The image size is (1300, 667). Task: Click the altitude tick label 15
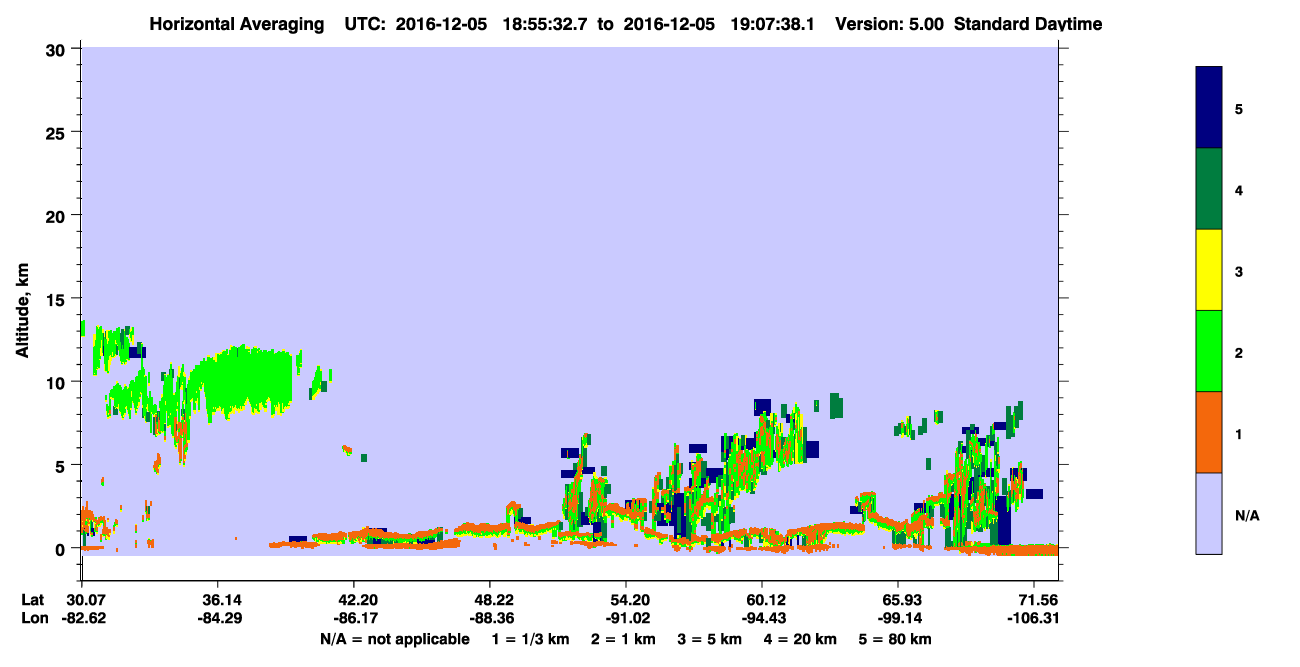click(58, 298)
